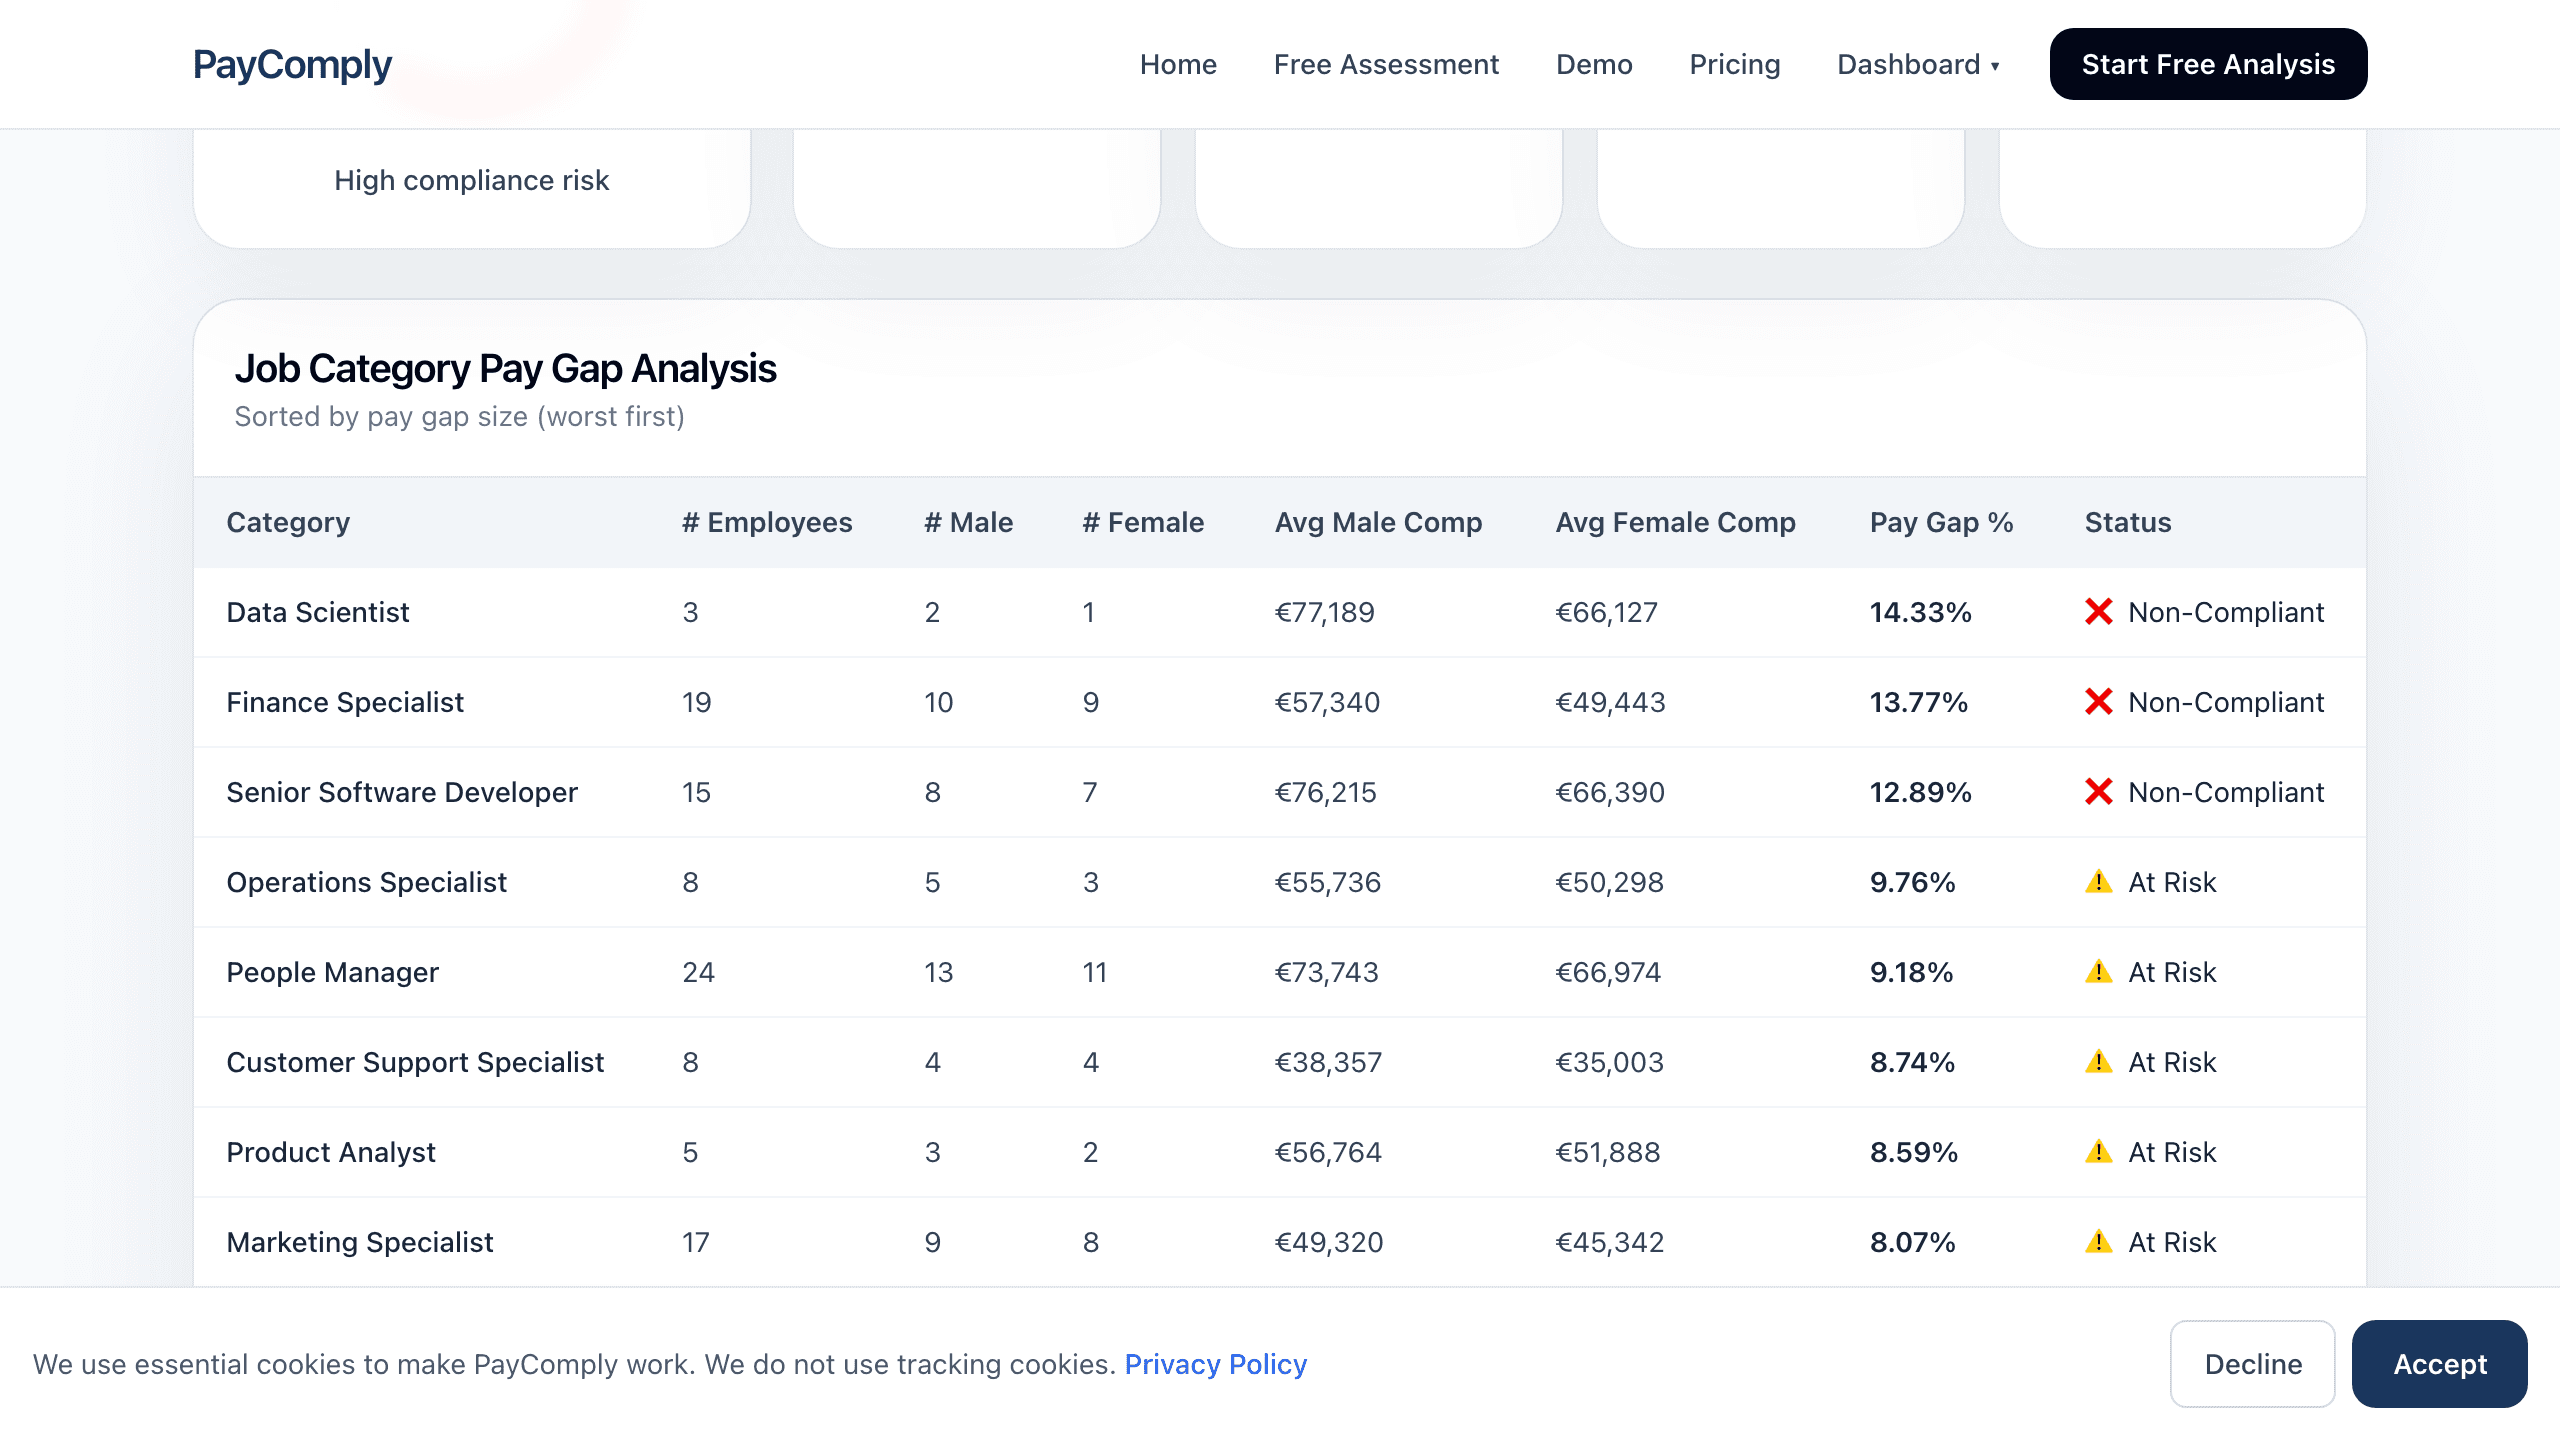Select the Non-Compliant indicator for Senior Software Developer
2560x1440 pixels.
click(2097, 792)
